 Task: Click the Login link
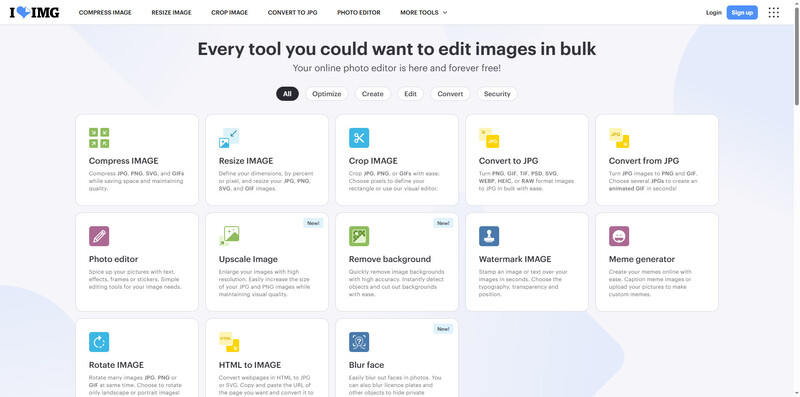point(713,13)
